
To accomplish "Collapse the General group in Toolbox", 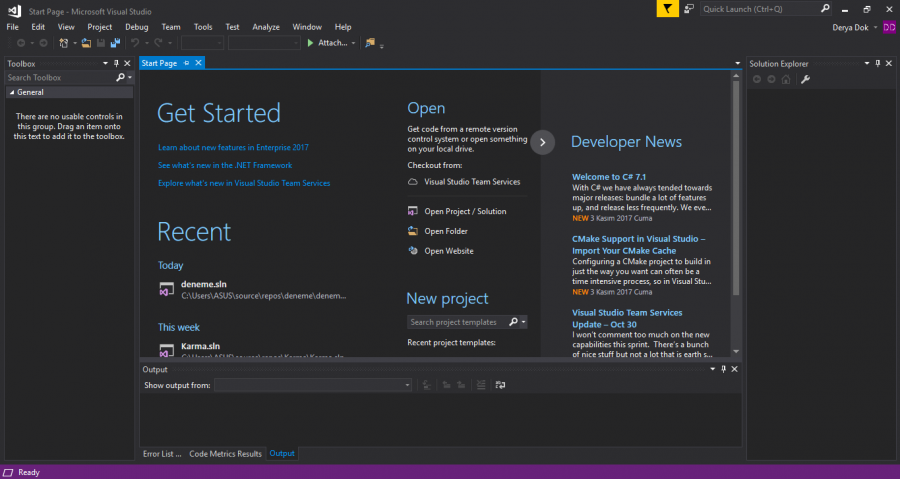I will (x=12, y=92).
